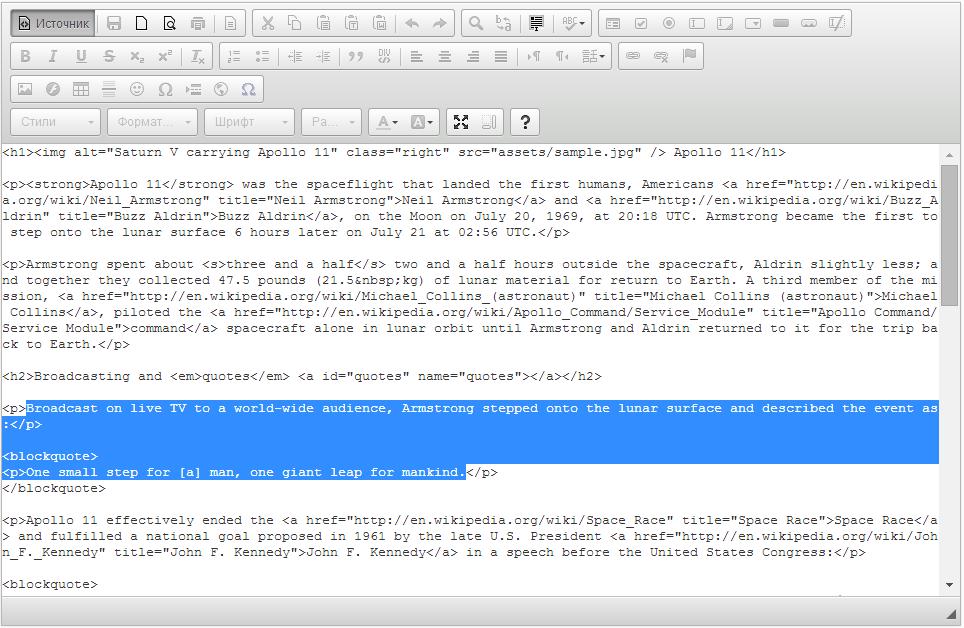The image size is (964, 628).
Task: Insert a Hidden field element
Action: 837,23
